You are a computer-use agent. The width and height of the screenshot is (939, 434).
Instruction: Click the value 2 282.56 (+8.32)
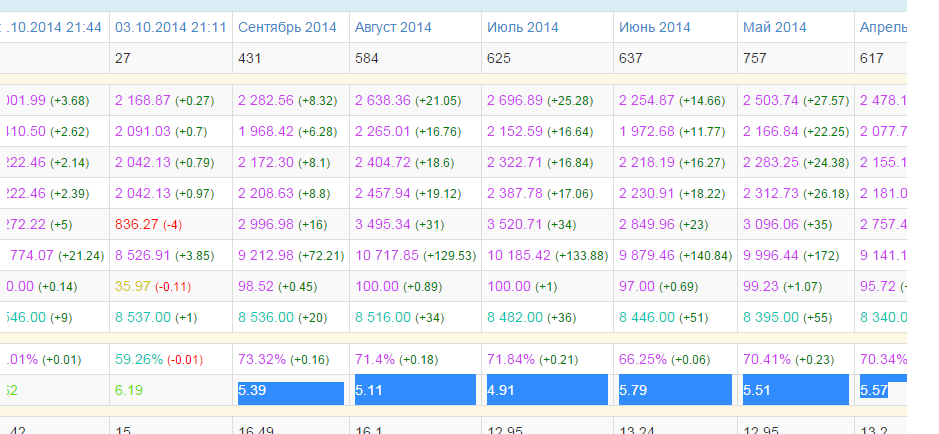coord(288,101)
